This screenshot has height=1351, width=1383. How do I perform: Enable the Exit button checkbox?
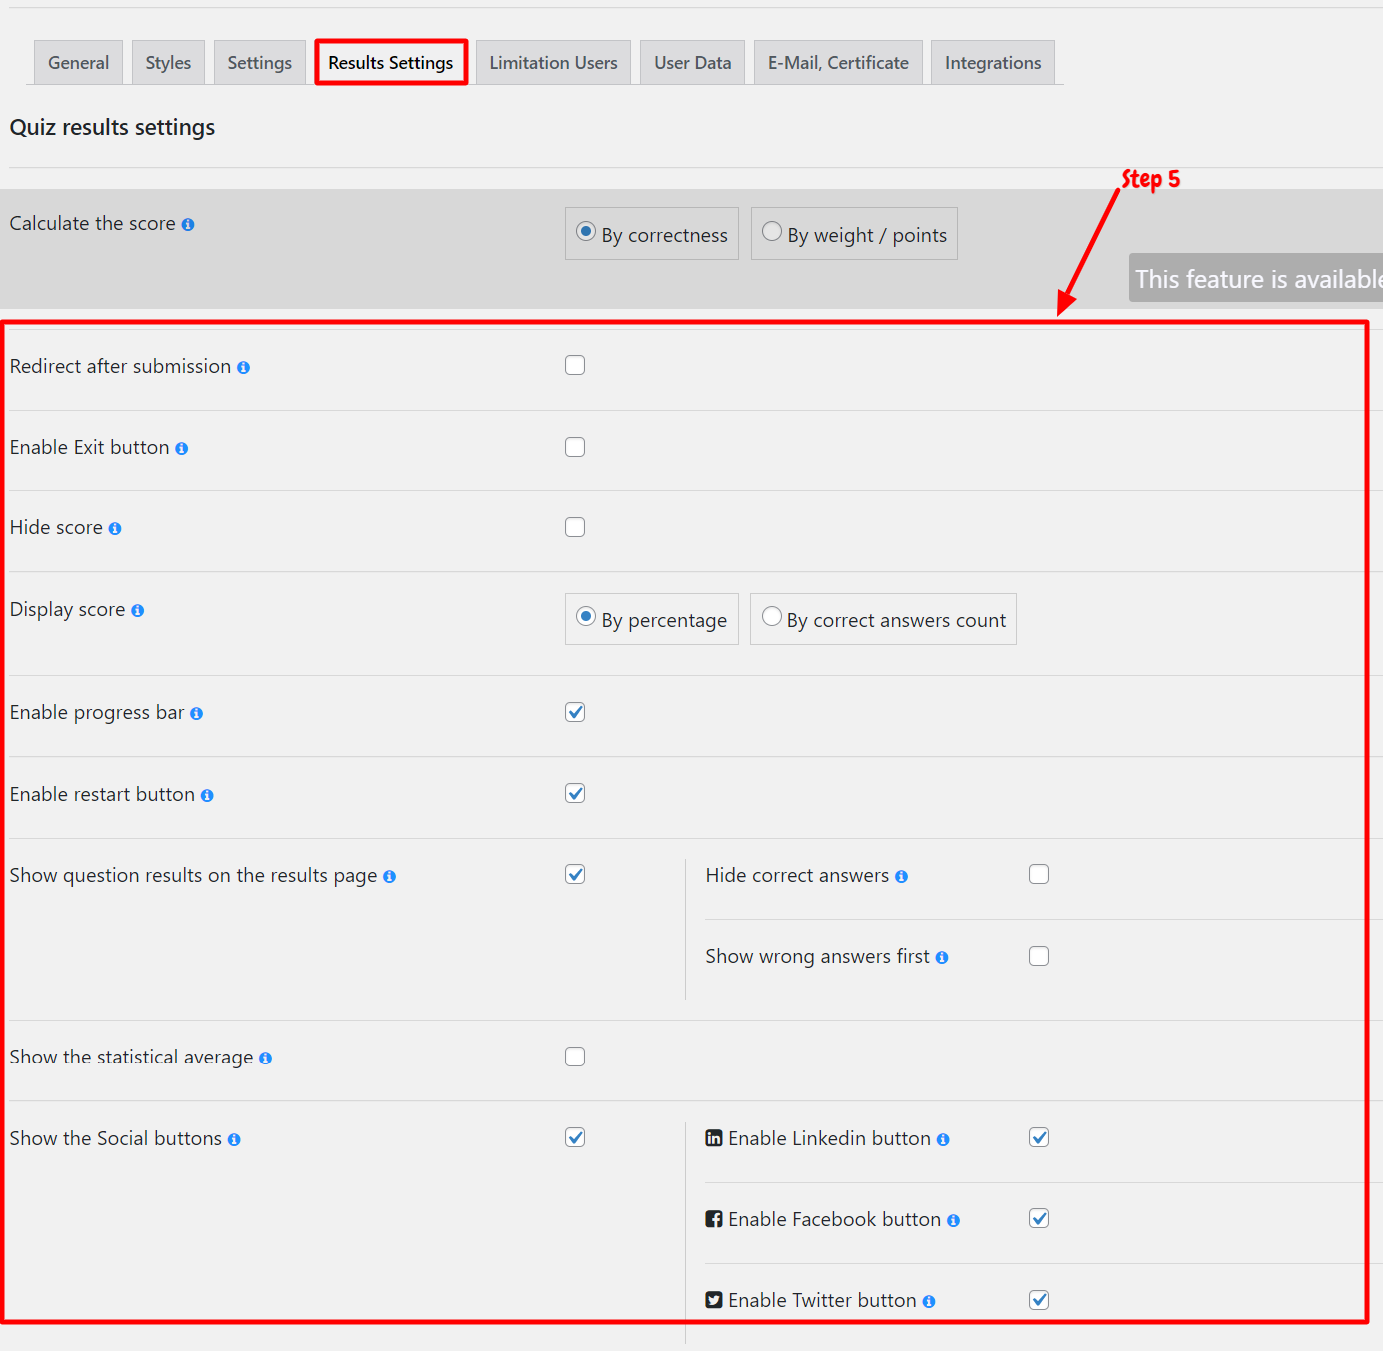point(575,447)
